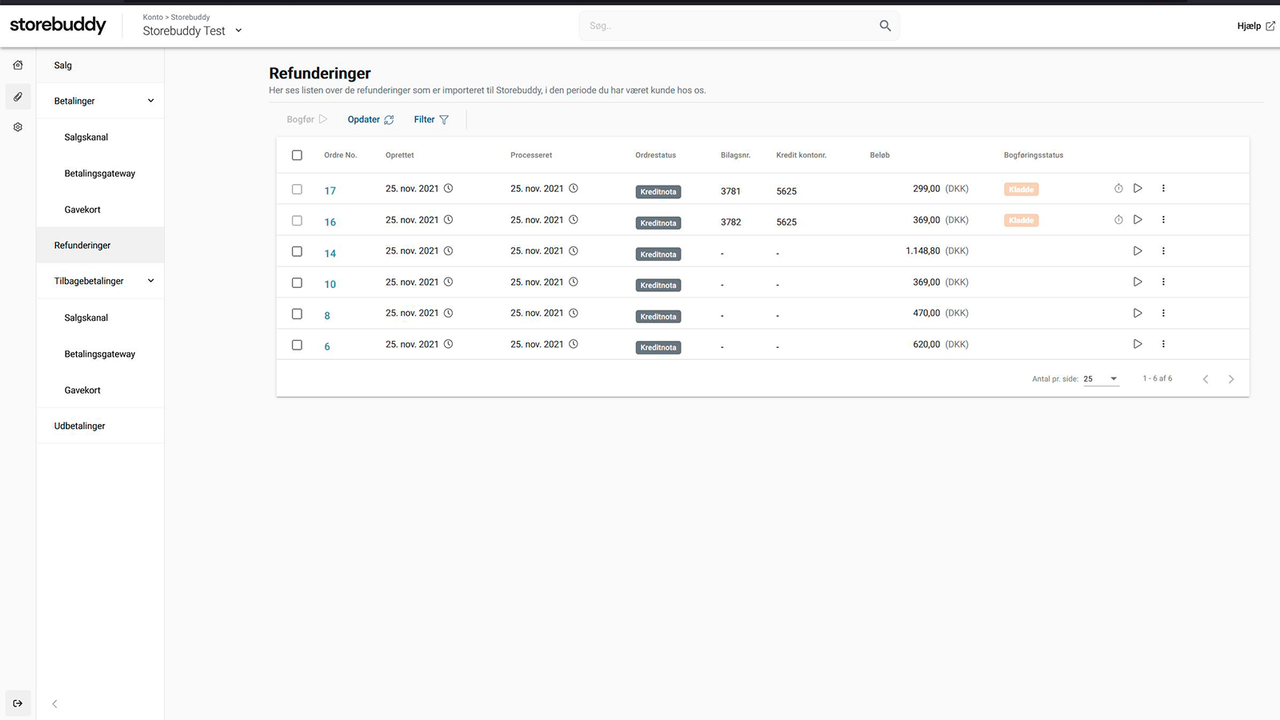Select all refunds with the header checkbox
Viewport: 1280px width, 720px height.
[x=297, y=155]
